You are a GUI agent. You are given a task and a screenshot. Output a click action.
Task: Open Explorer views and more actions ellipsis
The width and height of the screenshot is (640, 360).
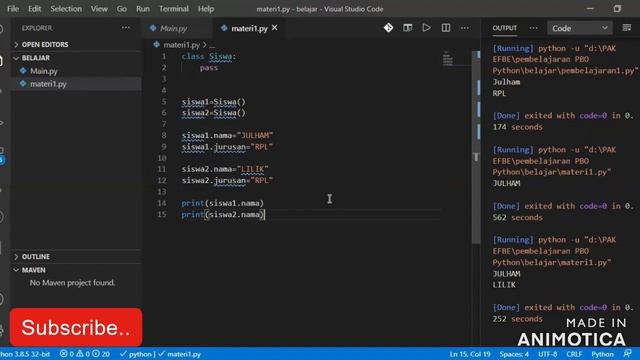point(126,28)
